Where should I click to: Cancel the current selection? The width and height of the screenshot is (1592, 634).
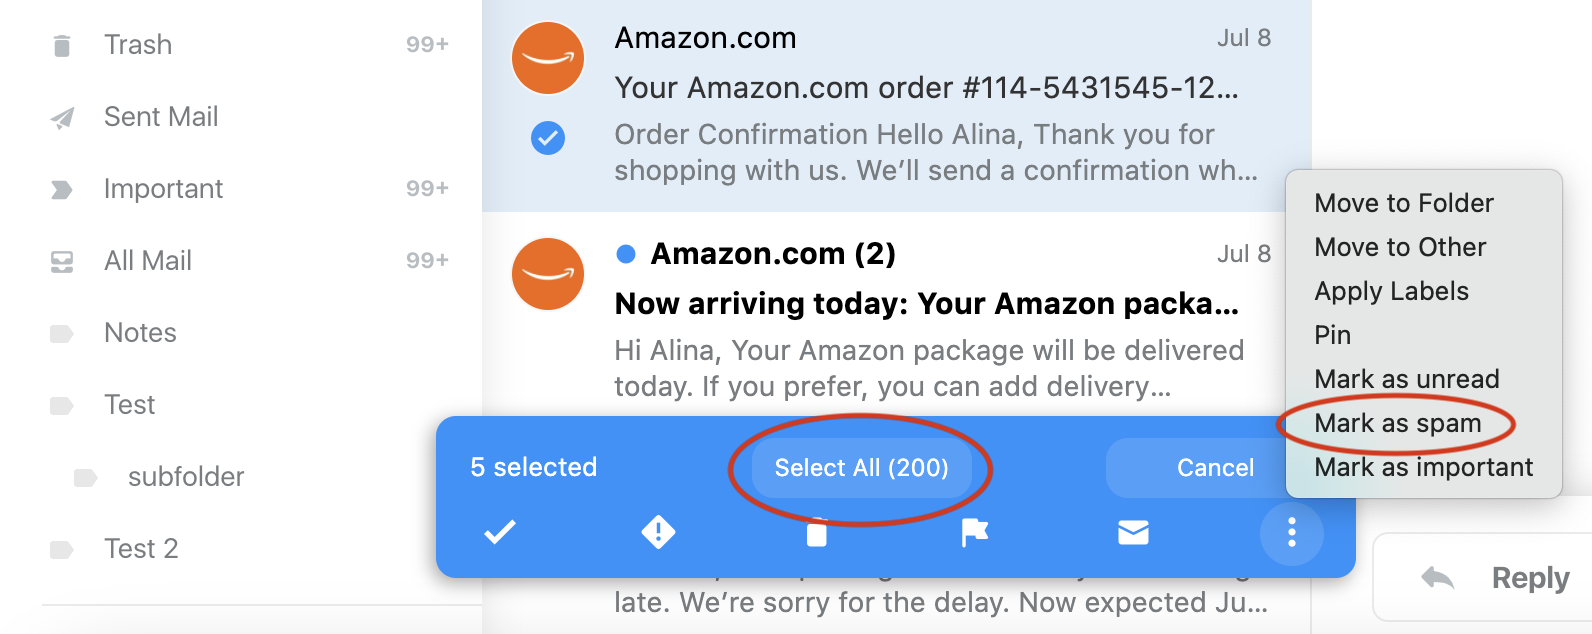pos(1214,468)
